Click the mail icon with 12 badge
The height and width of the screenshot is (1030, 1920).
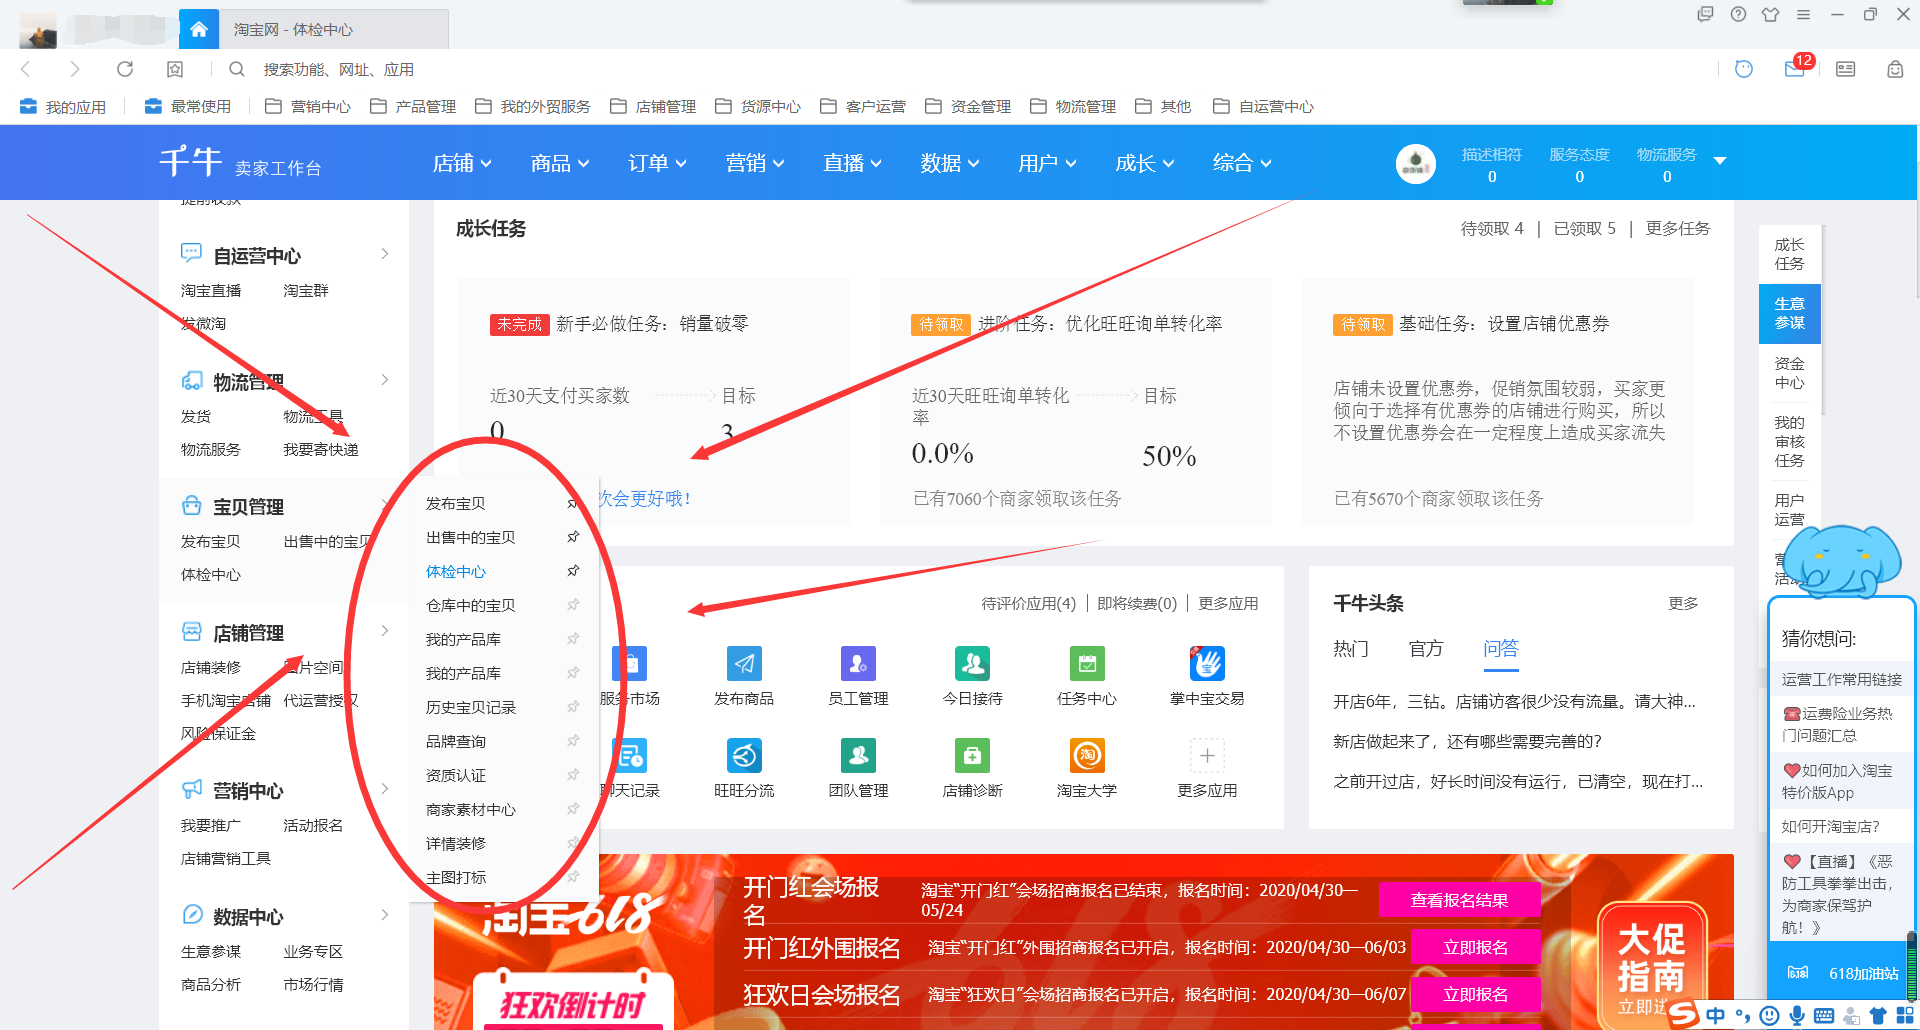click(1795, 69)
